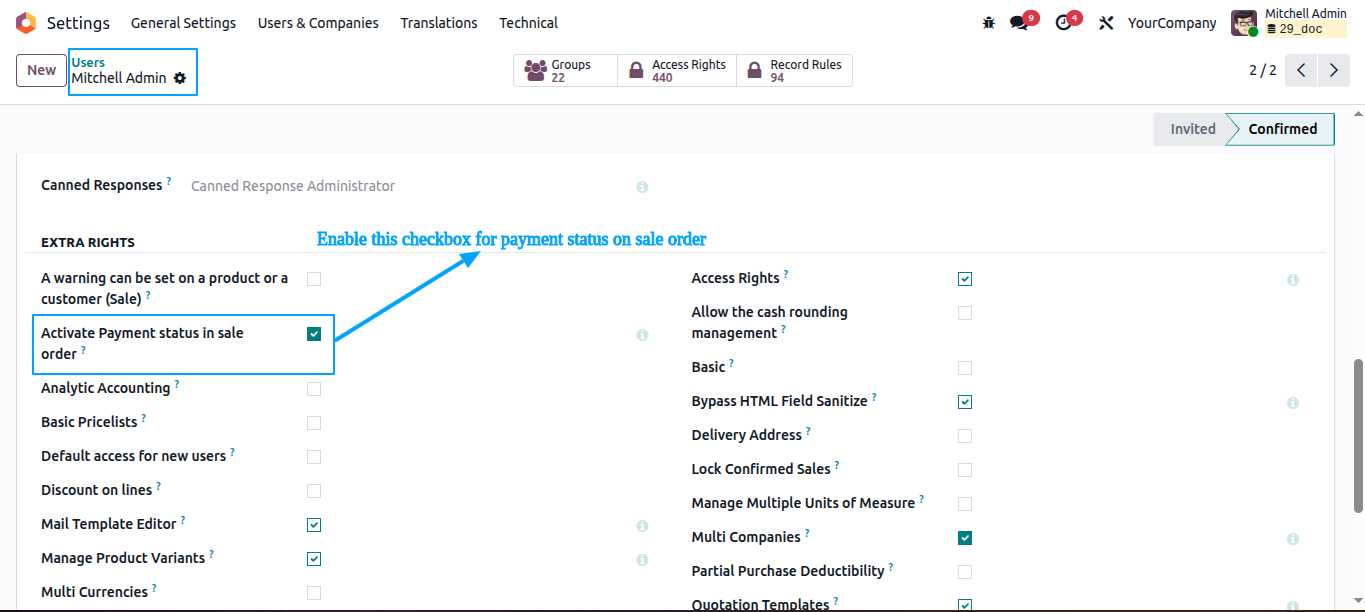Image resolution: width=1365 pixels, height=612 pixels.
Task: Click help mark next to Analytic Accounting
Action: [177, 384]
